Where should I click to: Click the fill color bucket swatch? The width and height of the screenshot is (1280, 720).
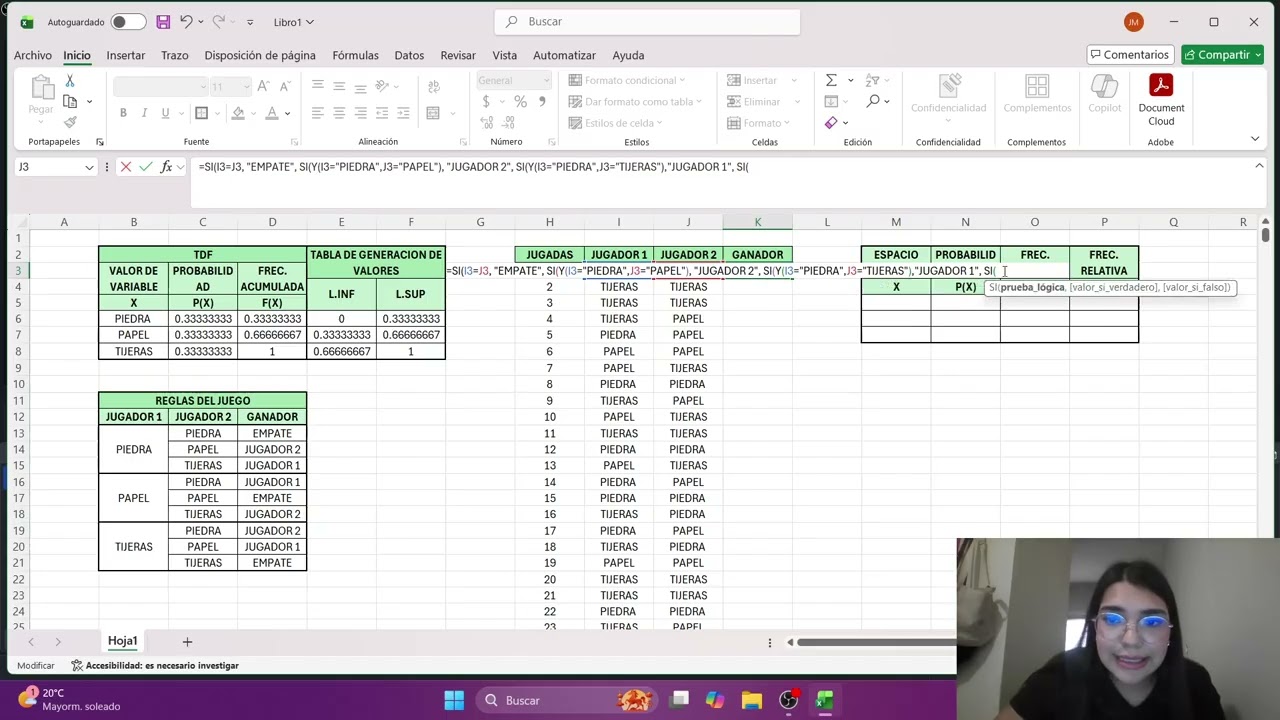coord(238,113)
